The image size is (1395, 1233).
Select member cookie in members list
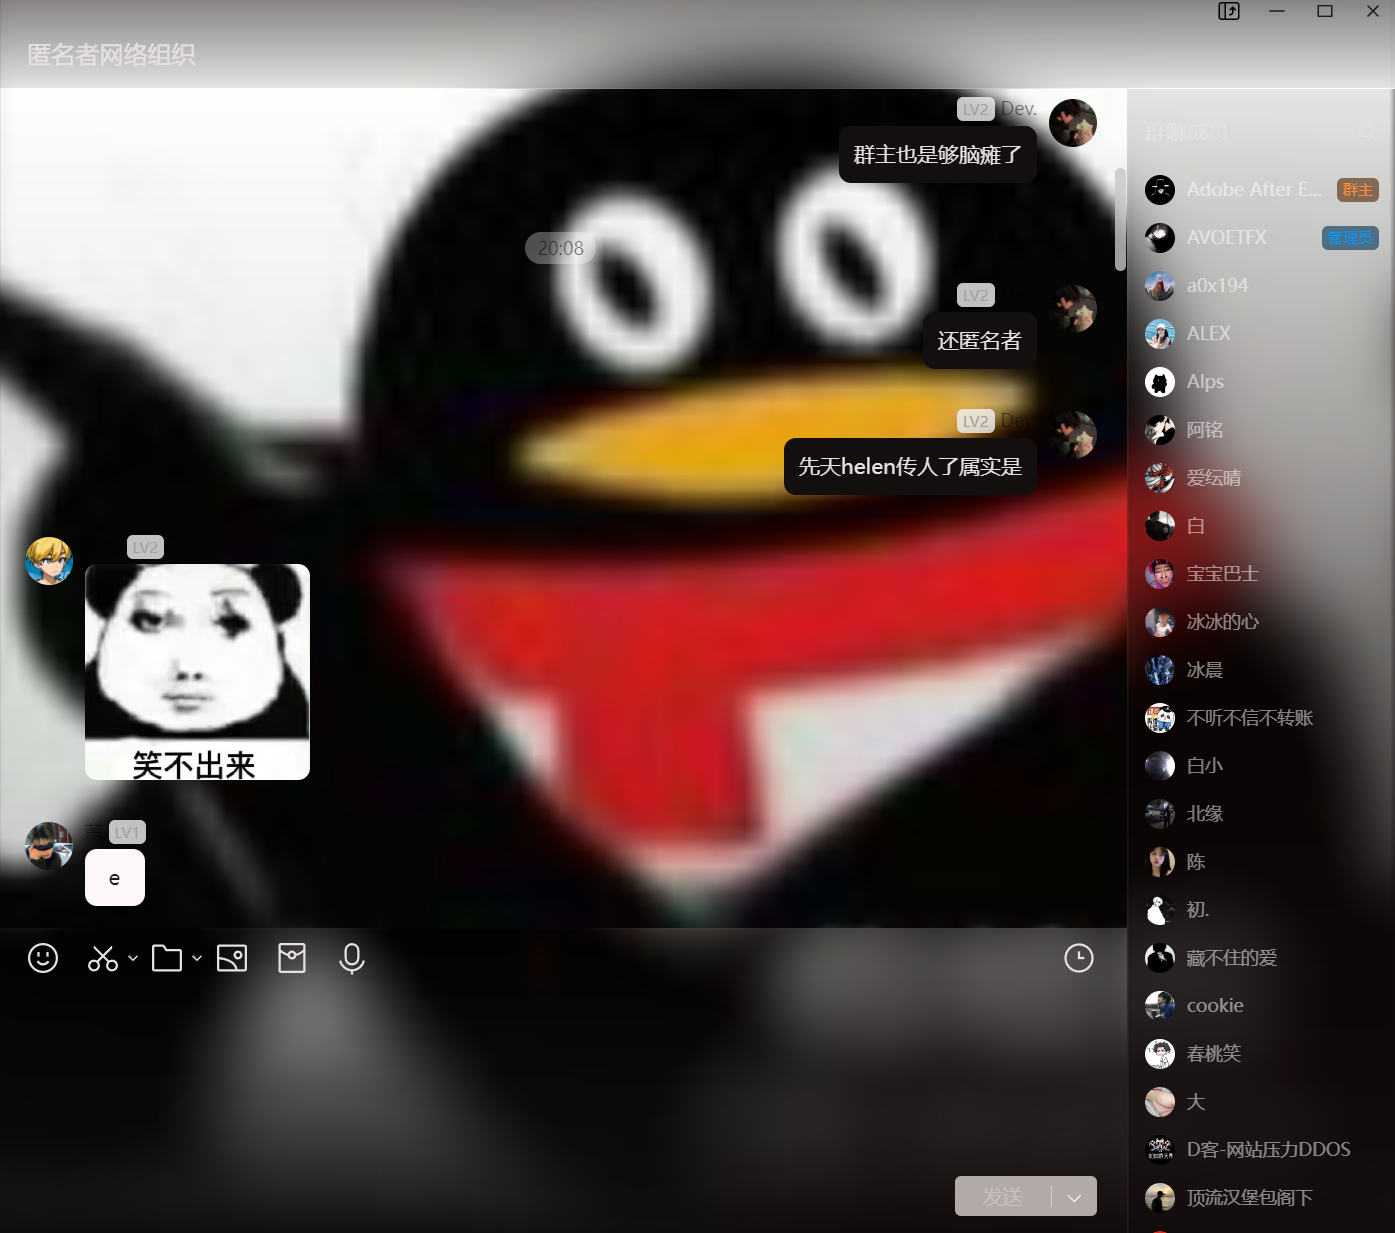(x=1215, y=1006)
